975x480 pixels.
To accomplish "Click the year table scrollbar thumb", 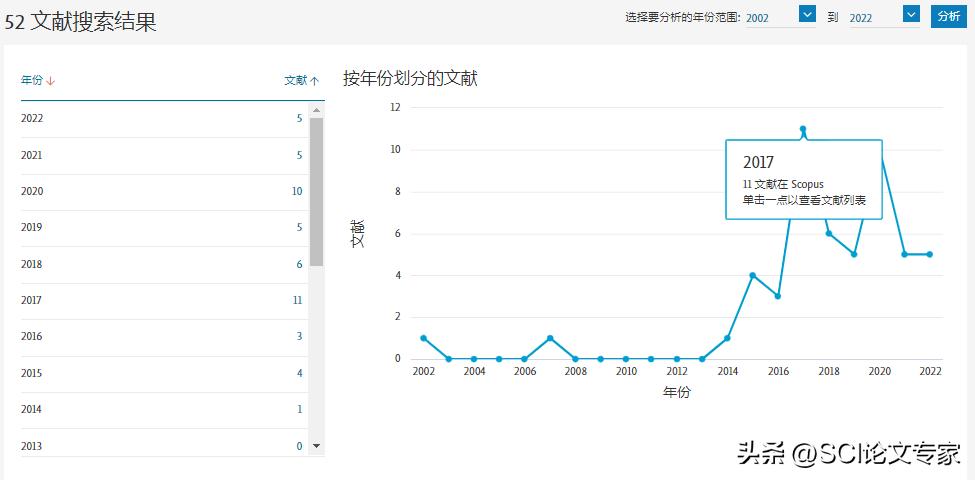I will point(317,192).
